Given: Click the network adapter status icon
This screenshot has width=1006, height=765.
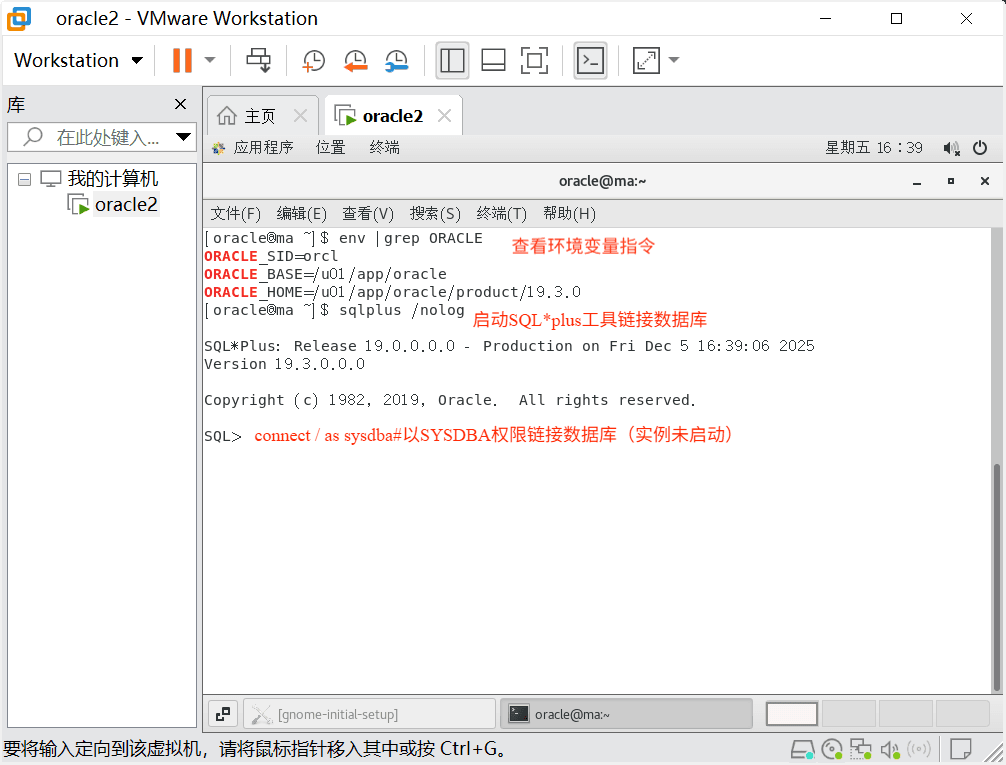Looking at the screenshot, I should tap(860, 749).
